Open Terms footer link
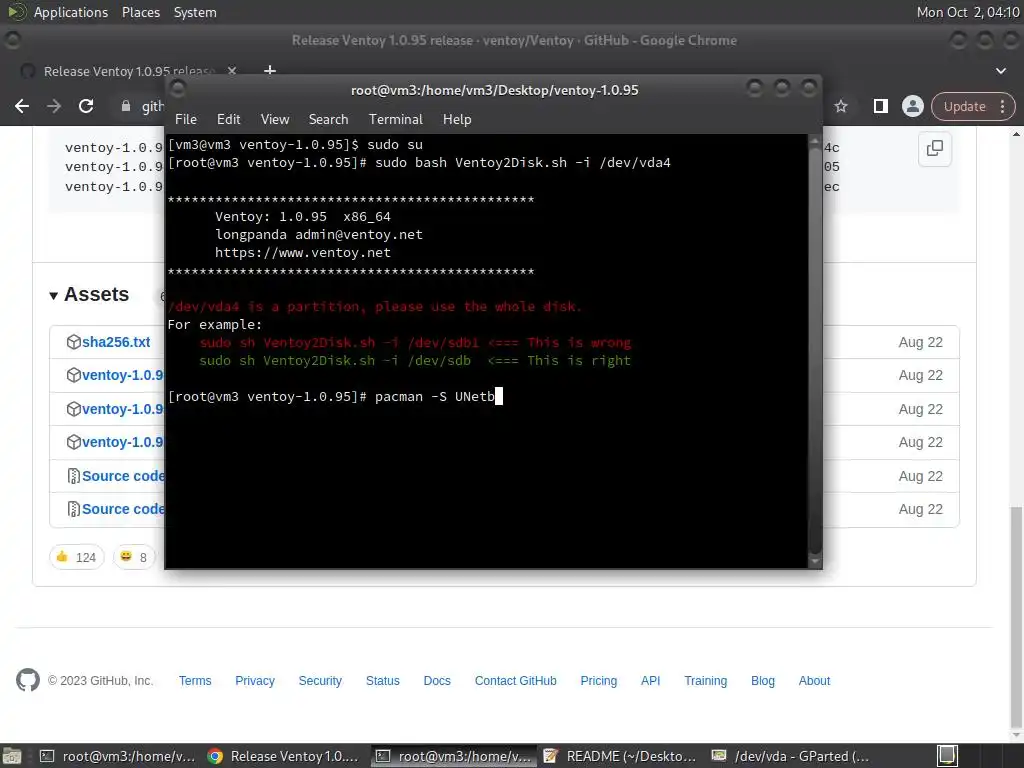Viewport: 1024px width, 768px height. point(195,680)
